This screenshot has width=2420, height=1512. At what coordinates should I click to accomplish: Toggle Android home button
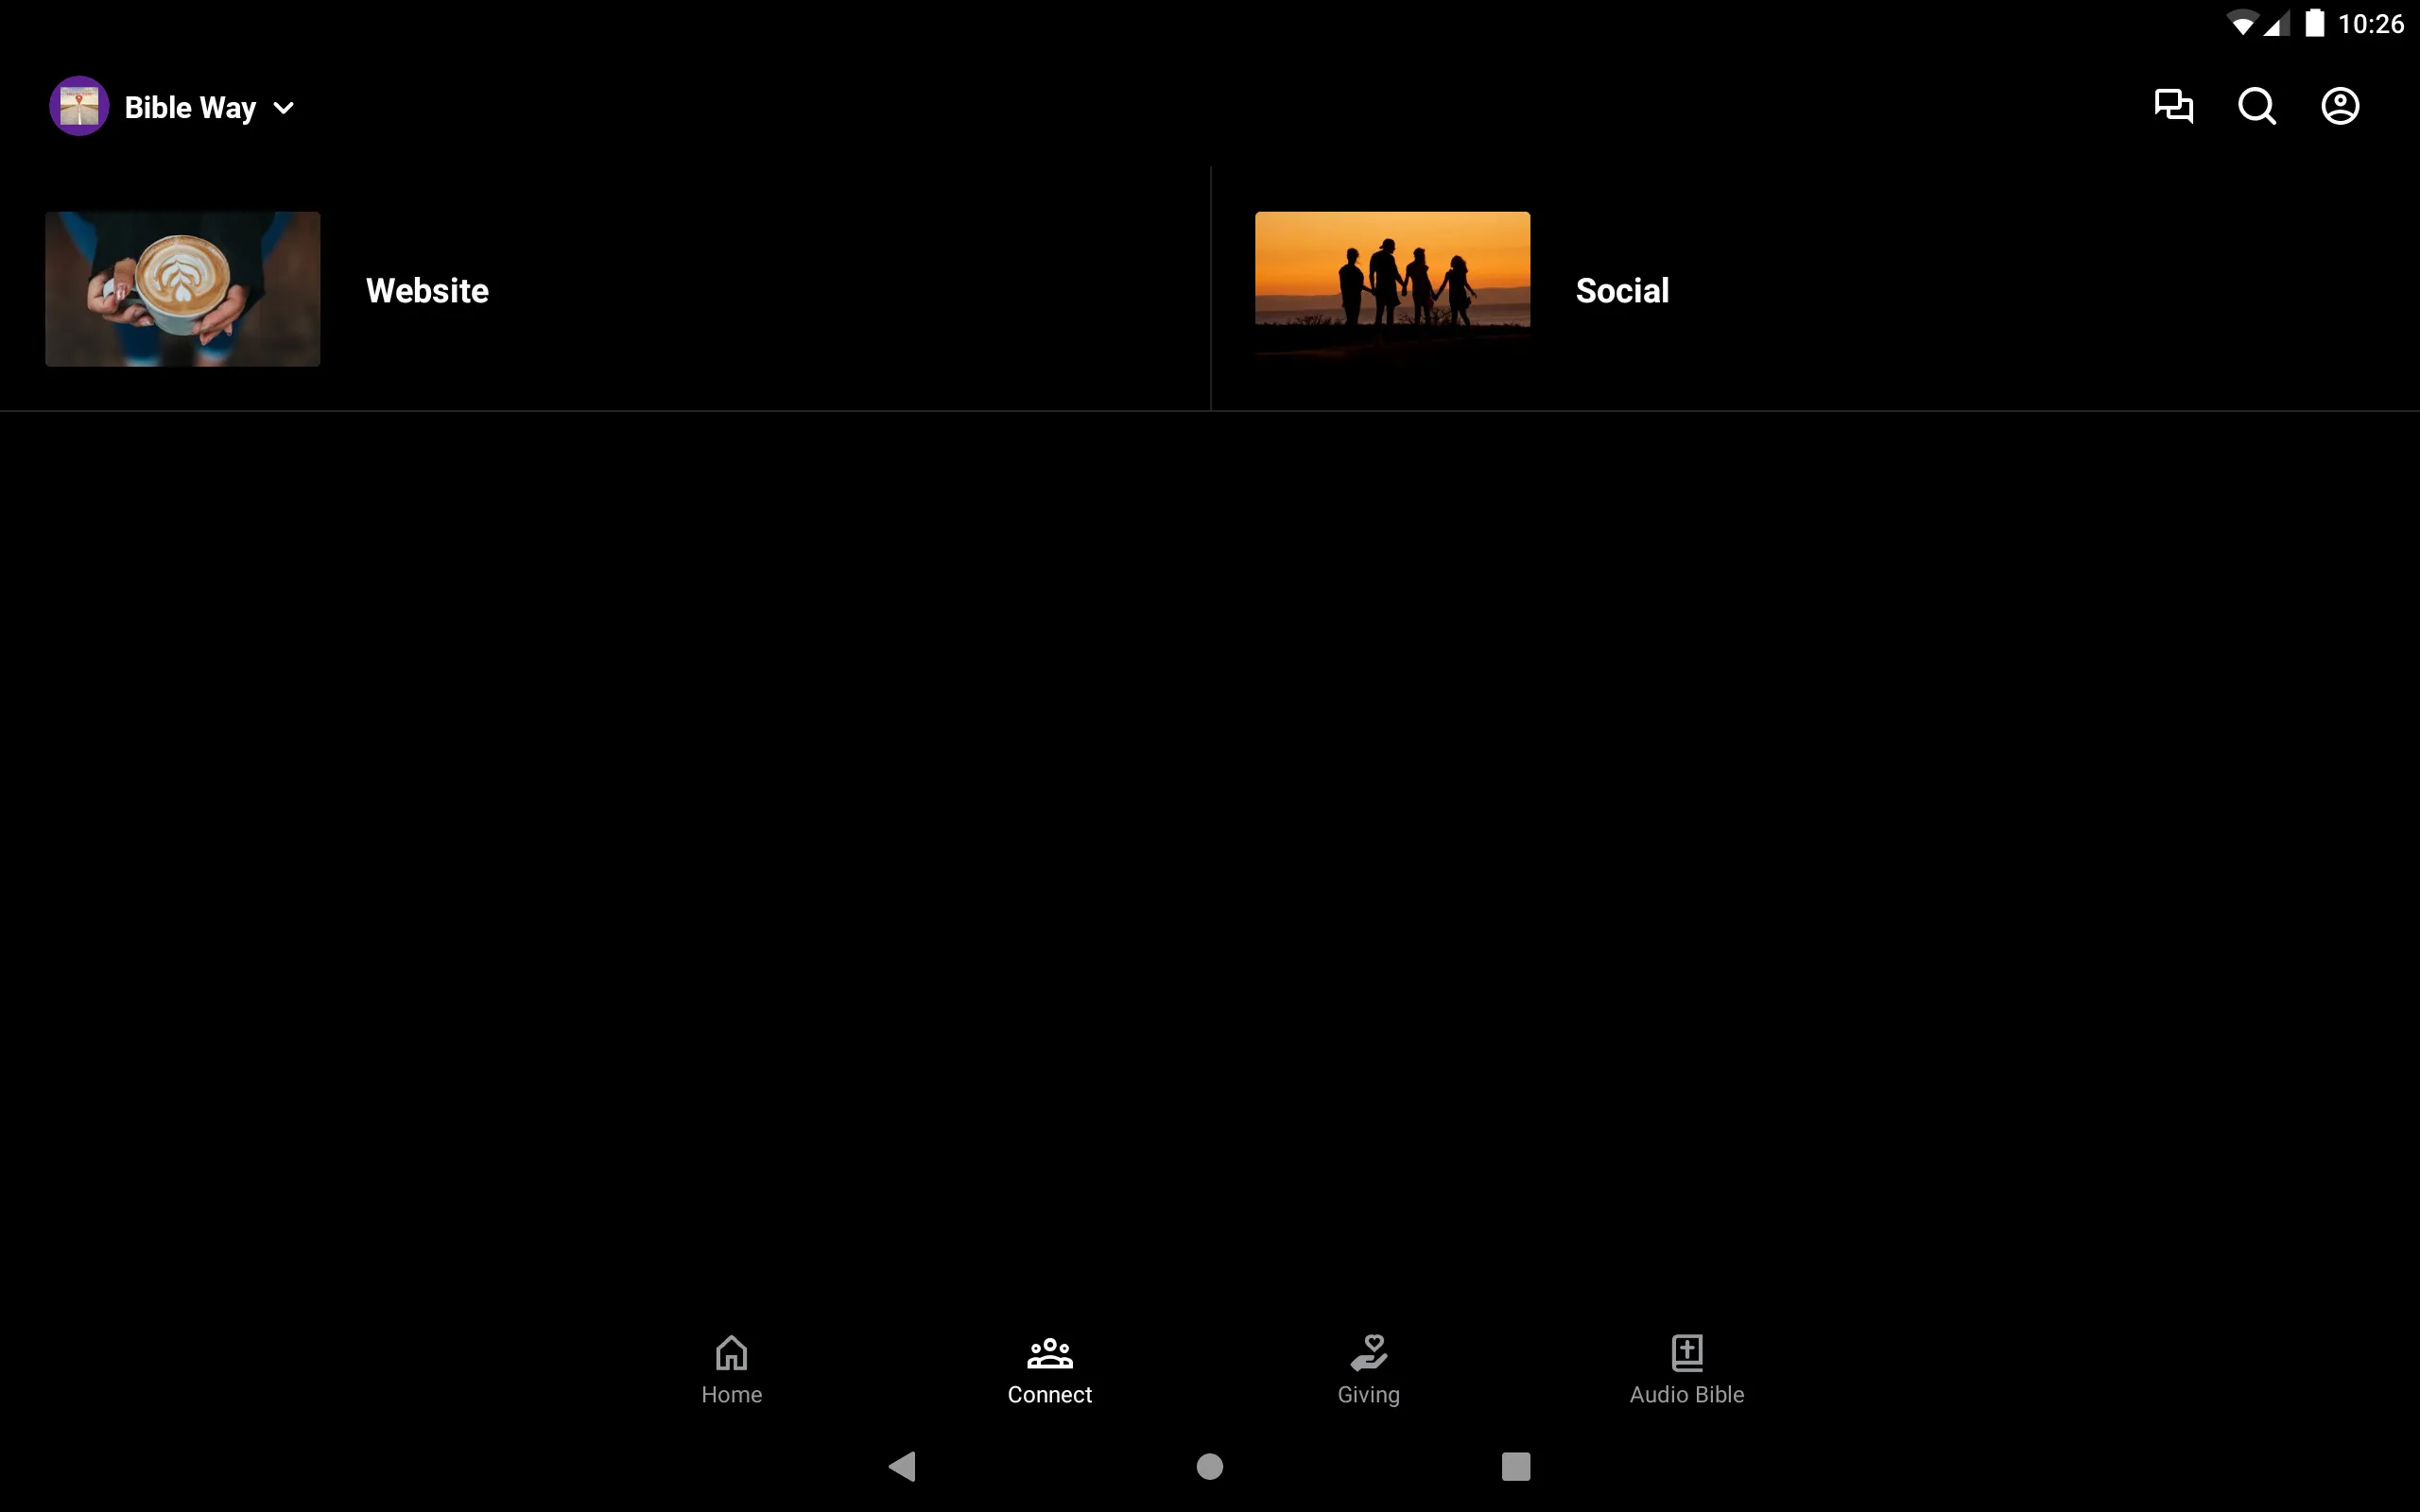tap(1209, 1465)
